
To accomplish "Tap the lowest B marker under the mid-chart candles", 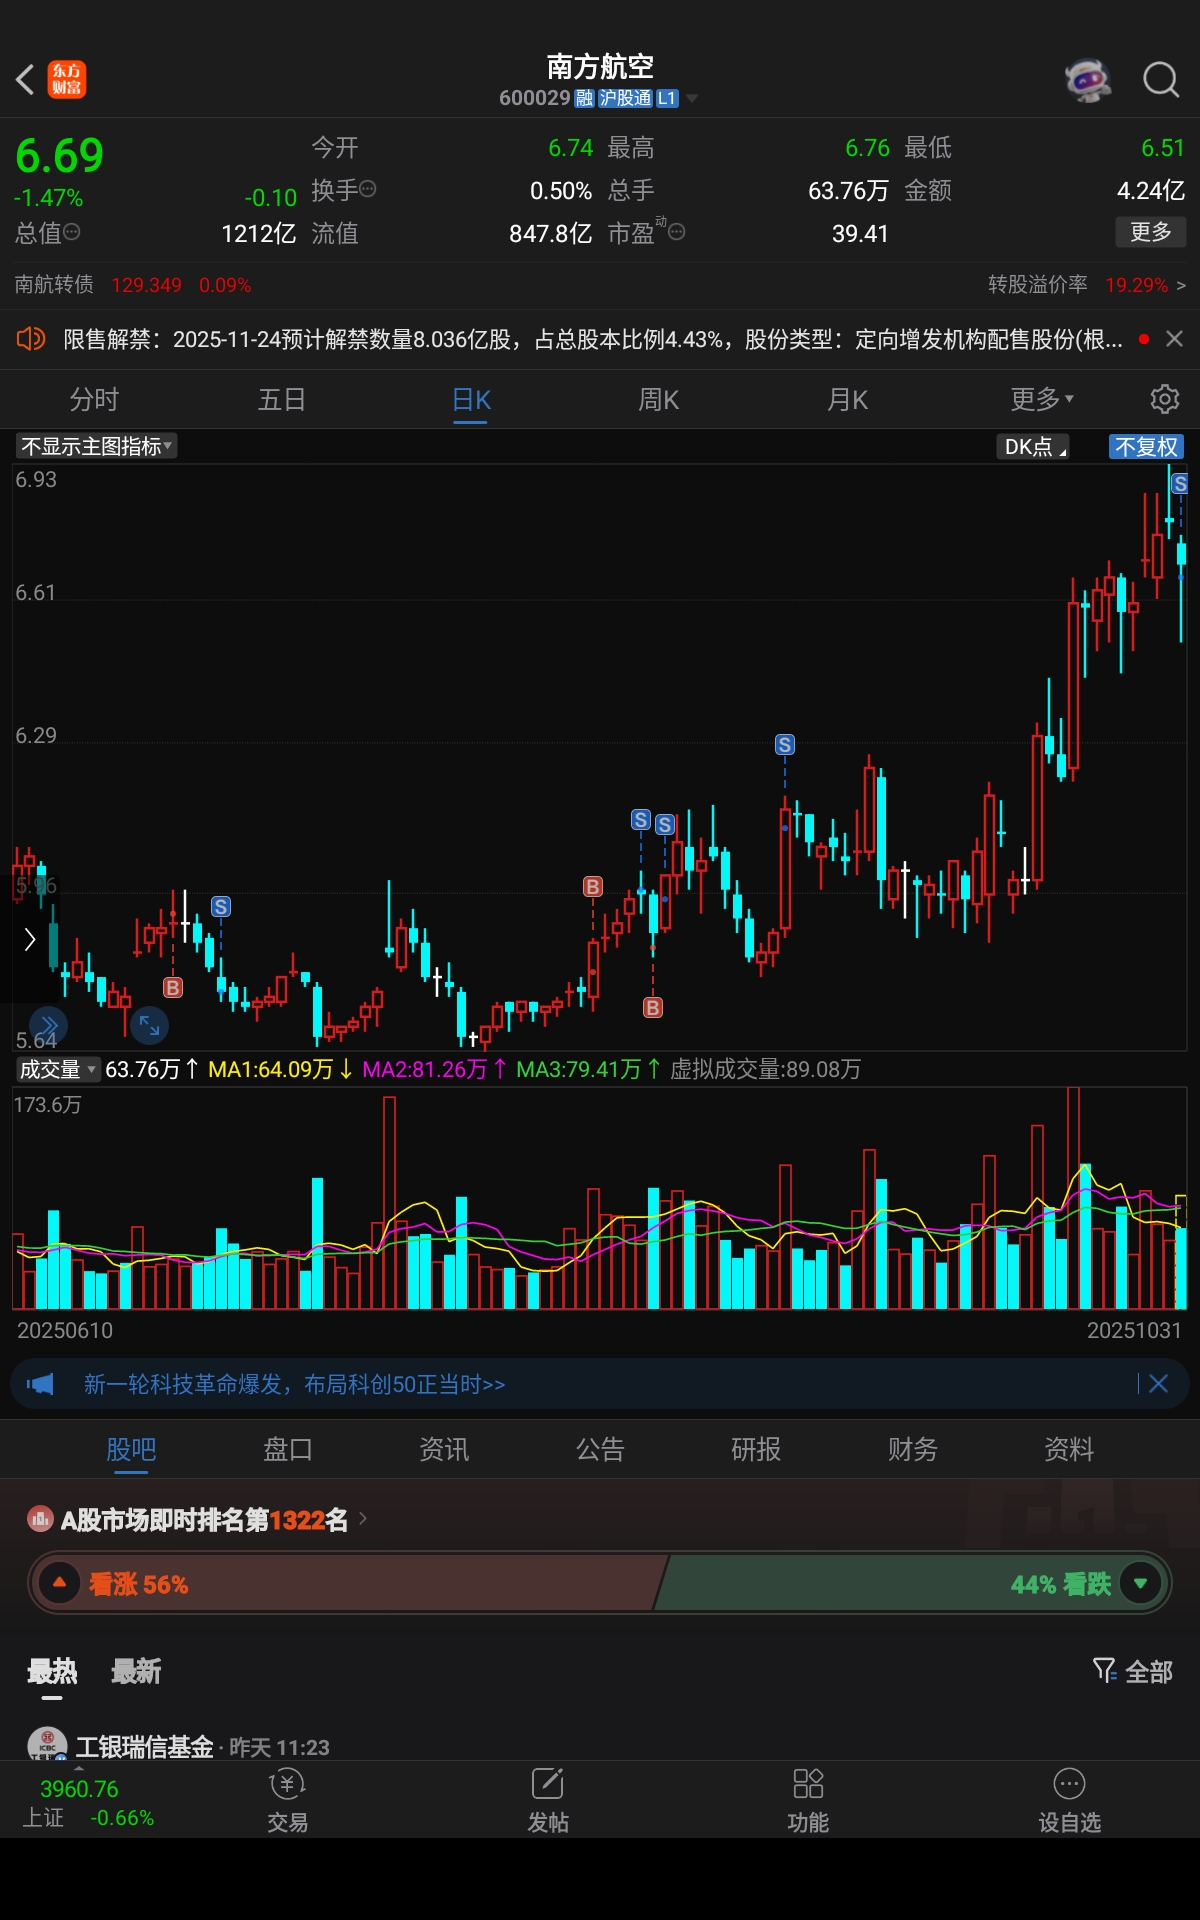I will [653, 1008].
